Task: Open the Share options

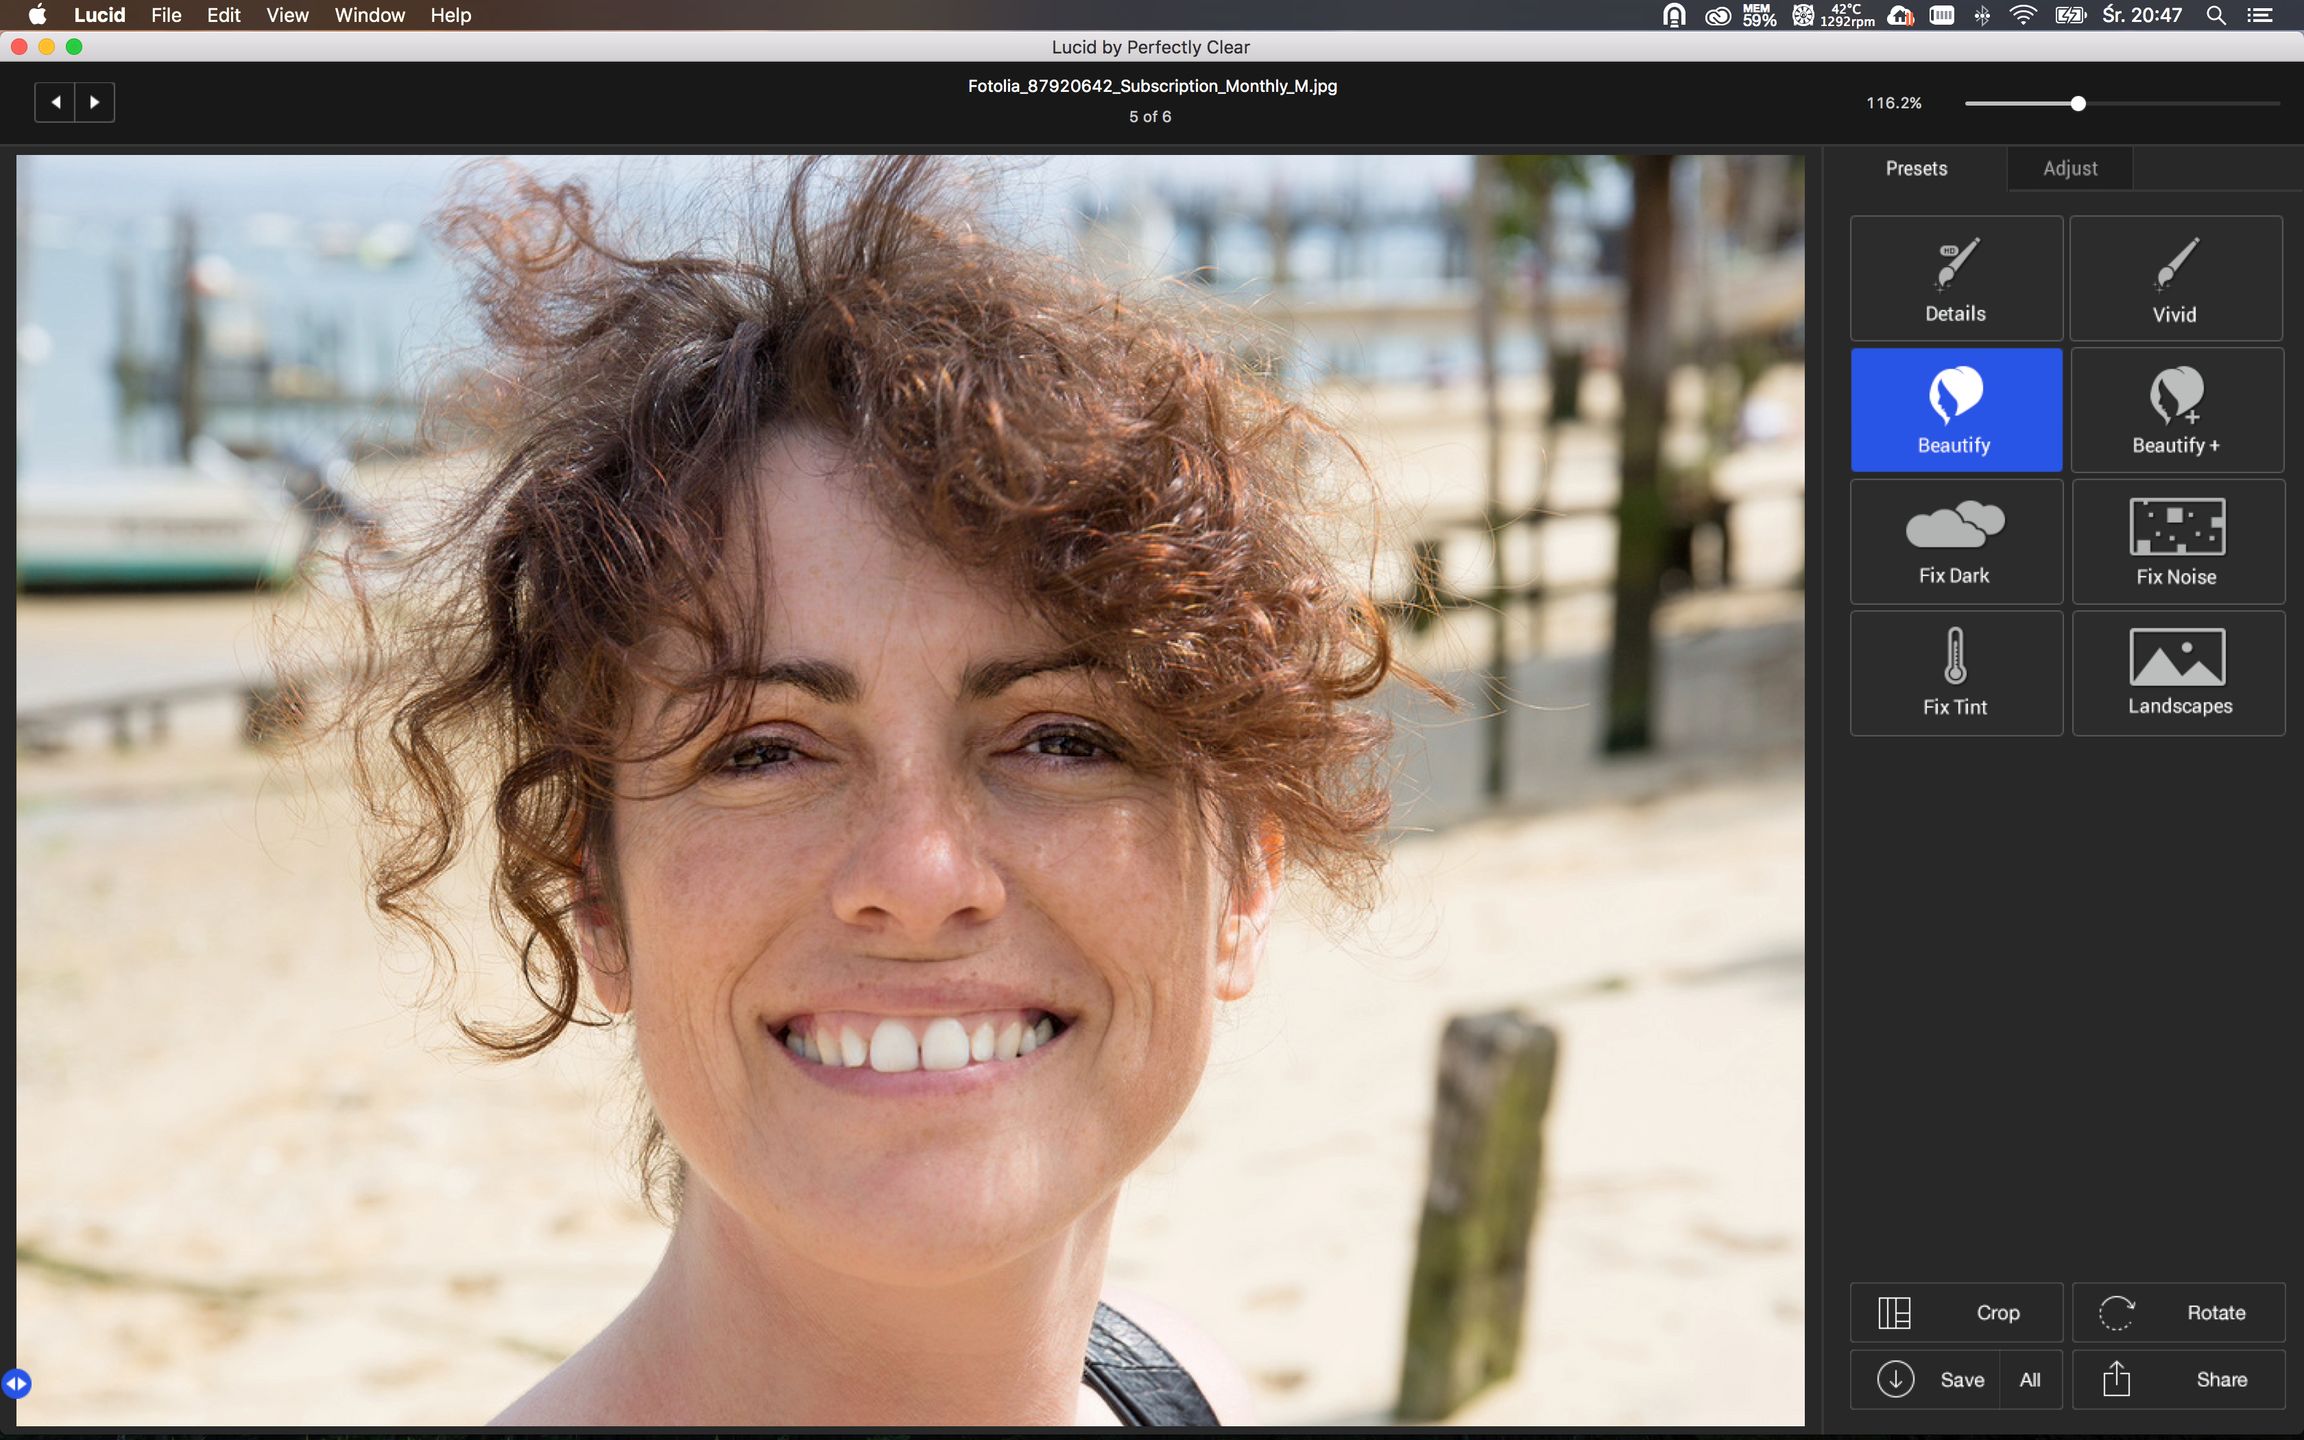Action: coord(2177,1379)
